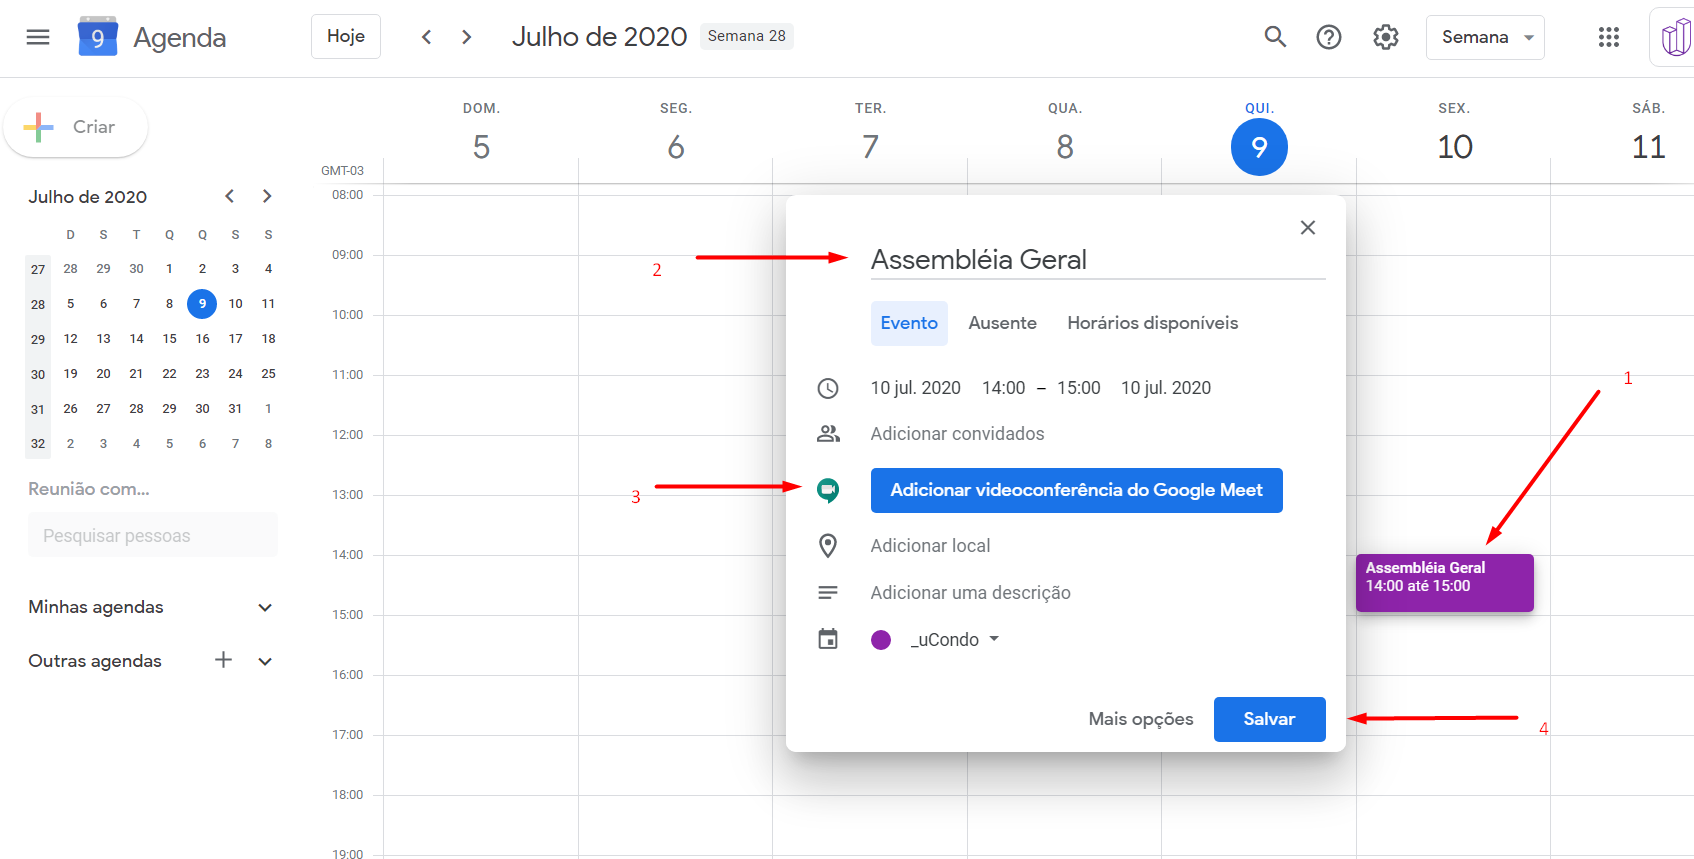Pick day 15 in mini calendar

170,339
